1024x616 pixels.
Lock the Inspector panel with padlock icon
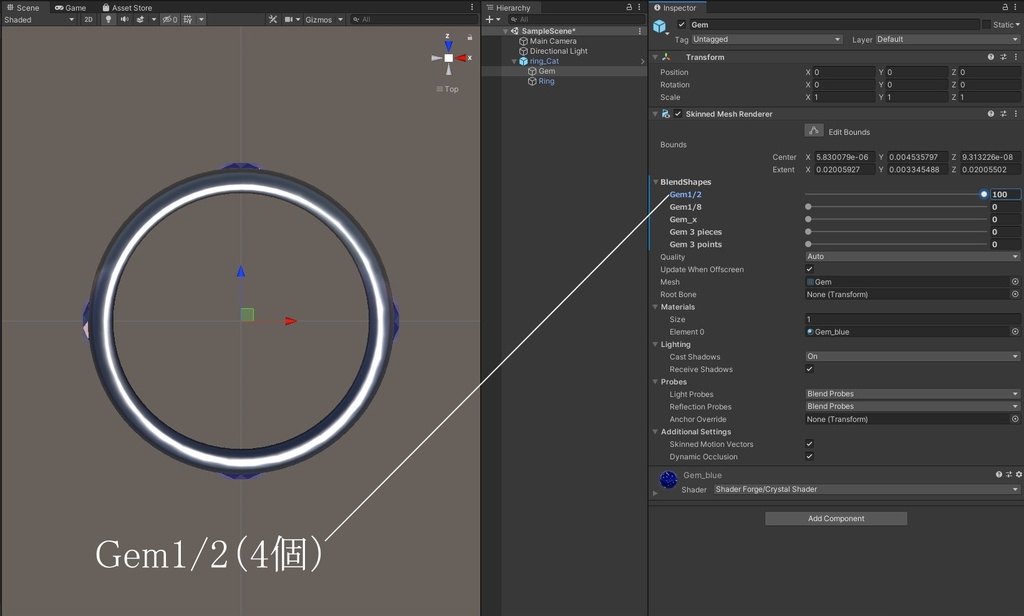point(1004,7)
